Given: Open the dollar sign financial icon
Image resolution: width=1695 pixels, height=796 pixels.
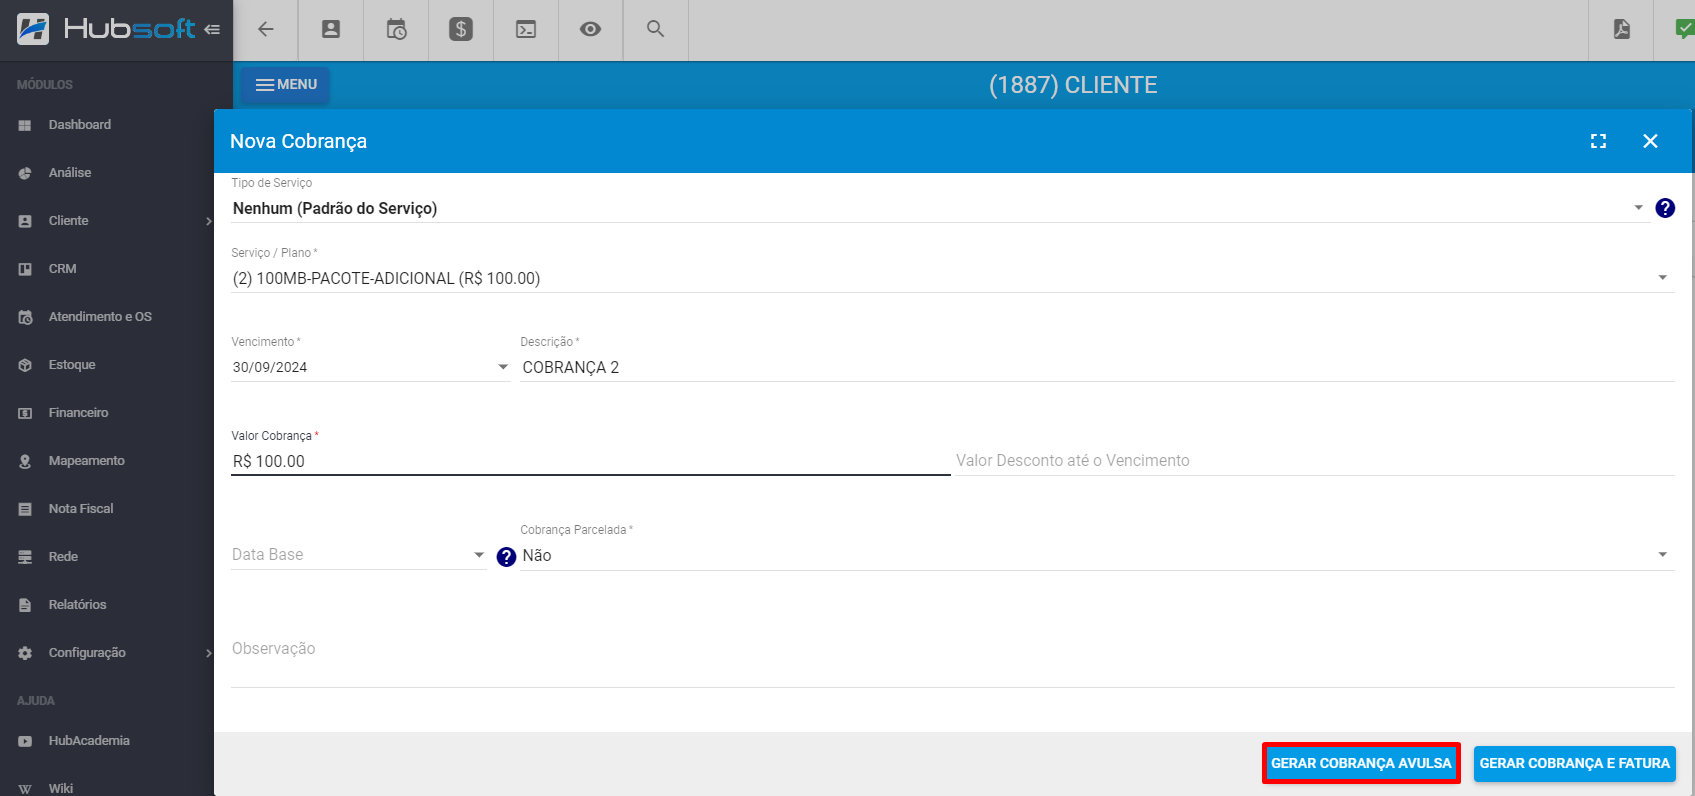Looking at the screenshot, I should (x=461, y=29).
